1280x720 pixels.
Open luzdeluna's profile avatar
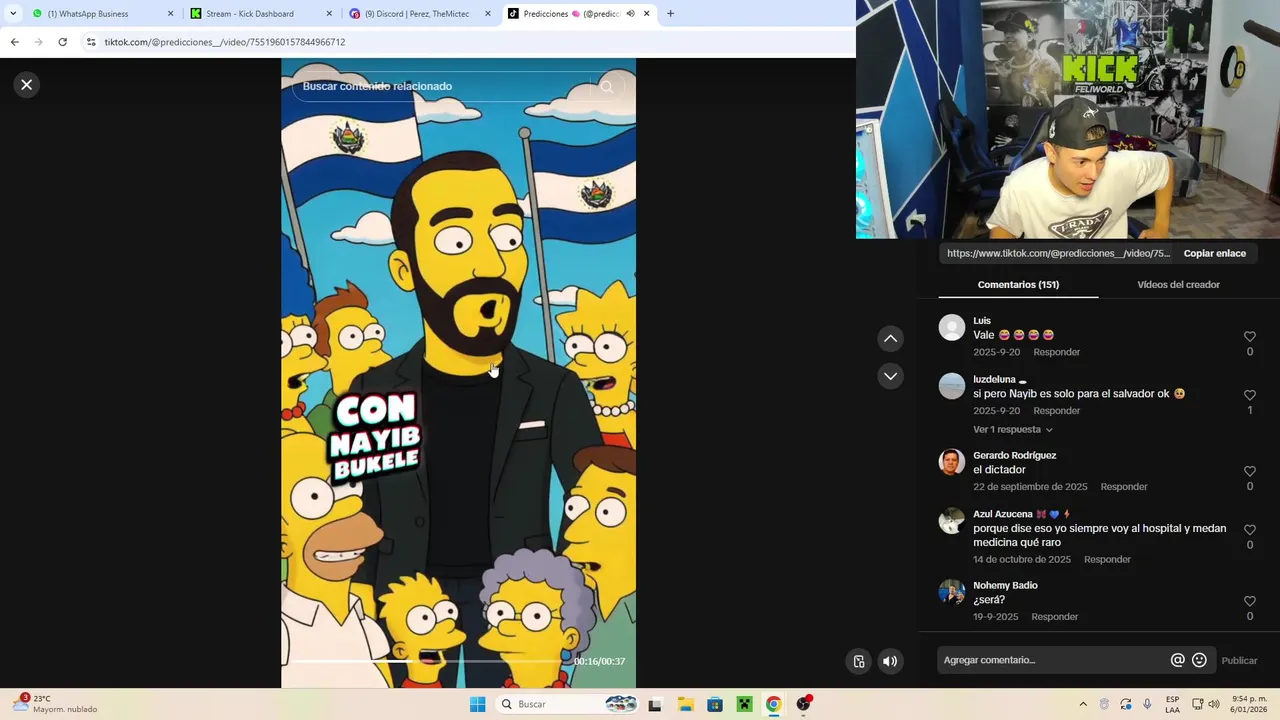952,386
